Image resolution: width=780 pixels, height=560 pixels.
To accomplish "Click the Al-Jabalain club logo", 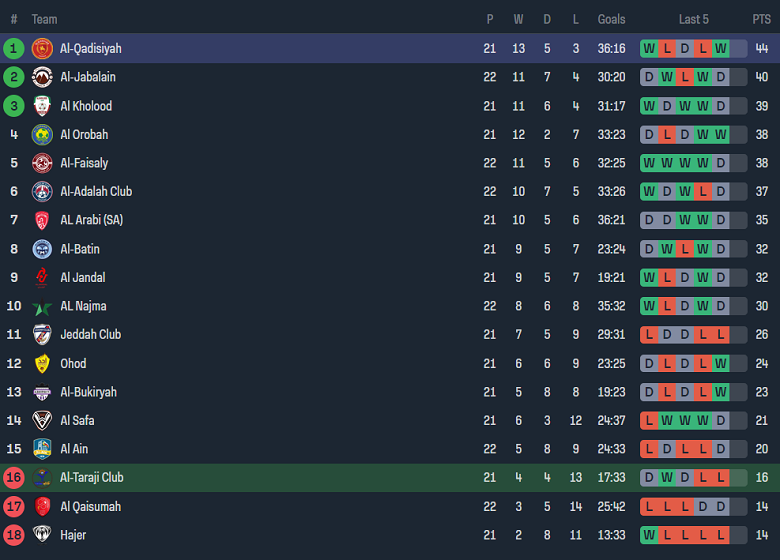I will 42,77.
